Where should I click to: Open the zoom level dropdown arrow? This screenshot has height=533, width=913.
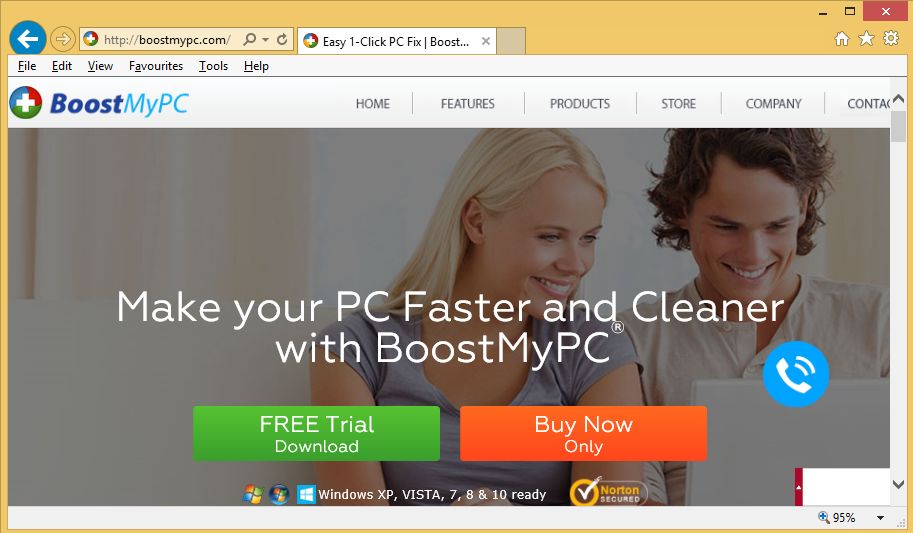[x=880, y=517]
